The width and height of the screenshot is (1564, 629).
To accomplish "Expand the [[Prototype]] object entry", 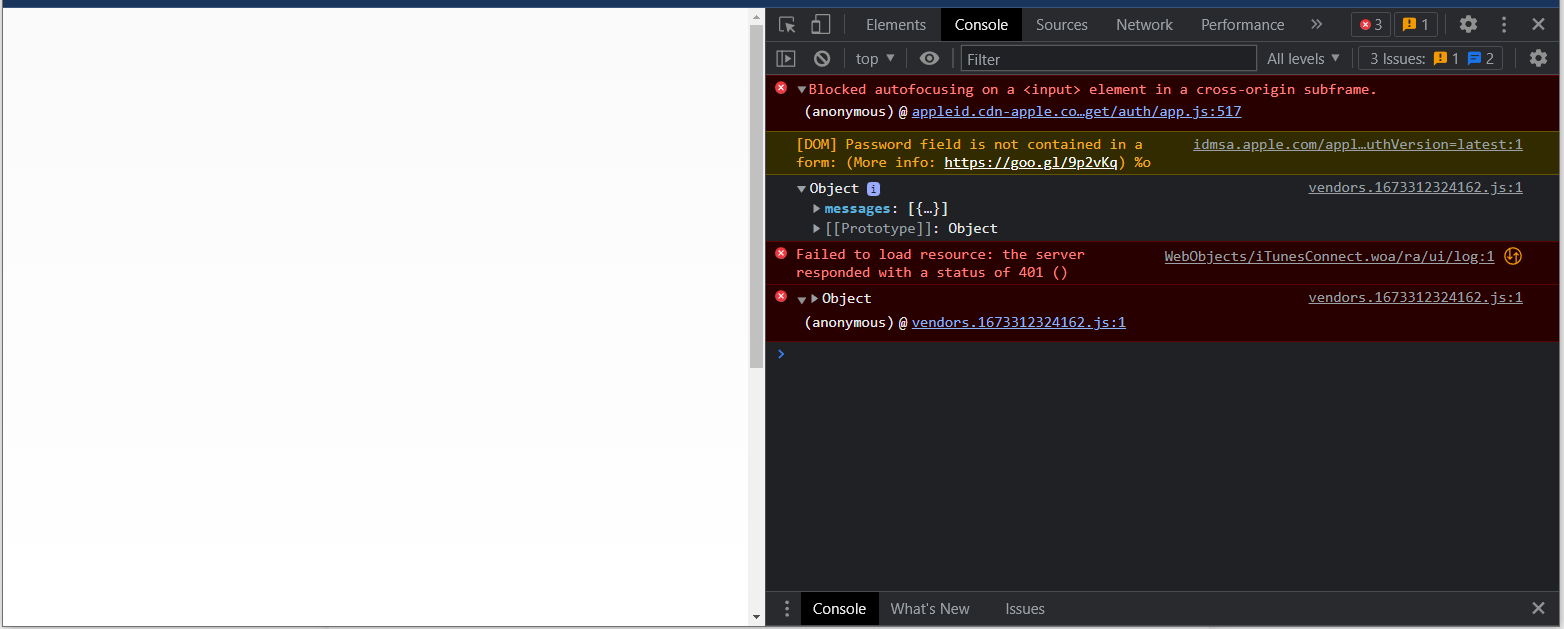I will 817,229.
